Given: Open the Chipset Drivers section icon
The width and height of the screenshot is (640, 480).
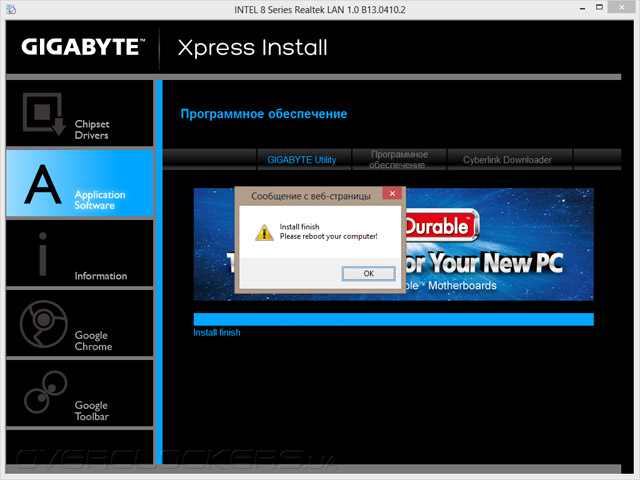Looking at the screenshot, I should tap(43, 114).
